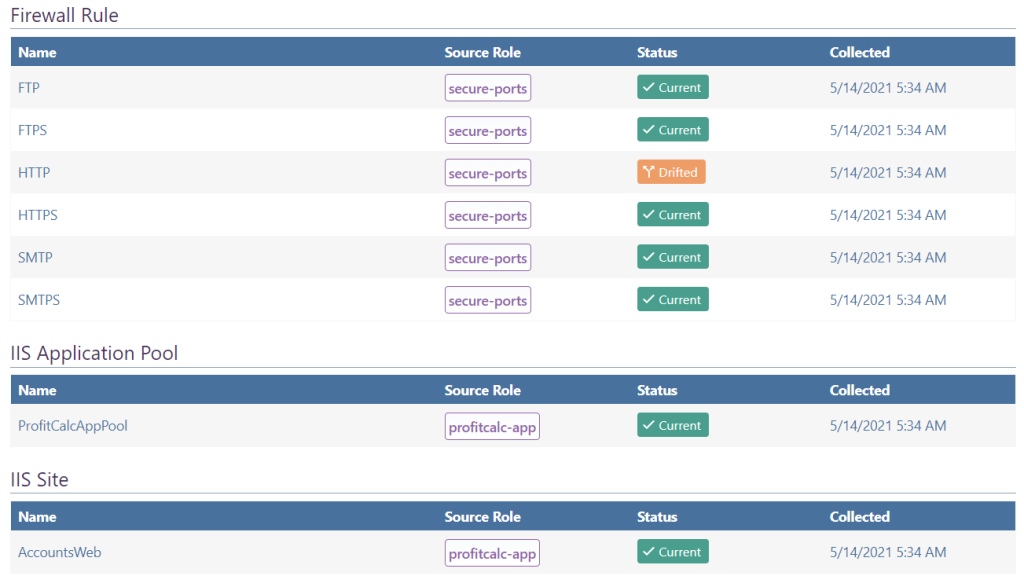Click the Current status badge for FTPS
Viewport: 1024px width, 587px height.
click(672, 130)
